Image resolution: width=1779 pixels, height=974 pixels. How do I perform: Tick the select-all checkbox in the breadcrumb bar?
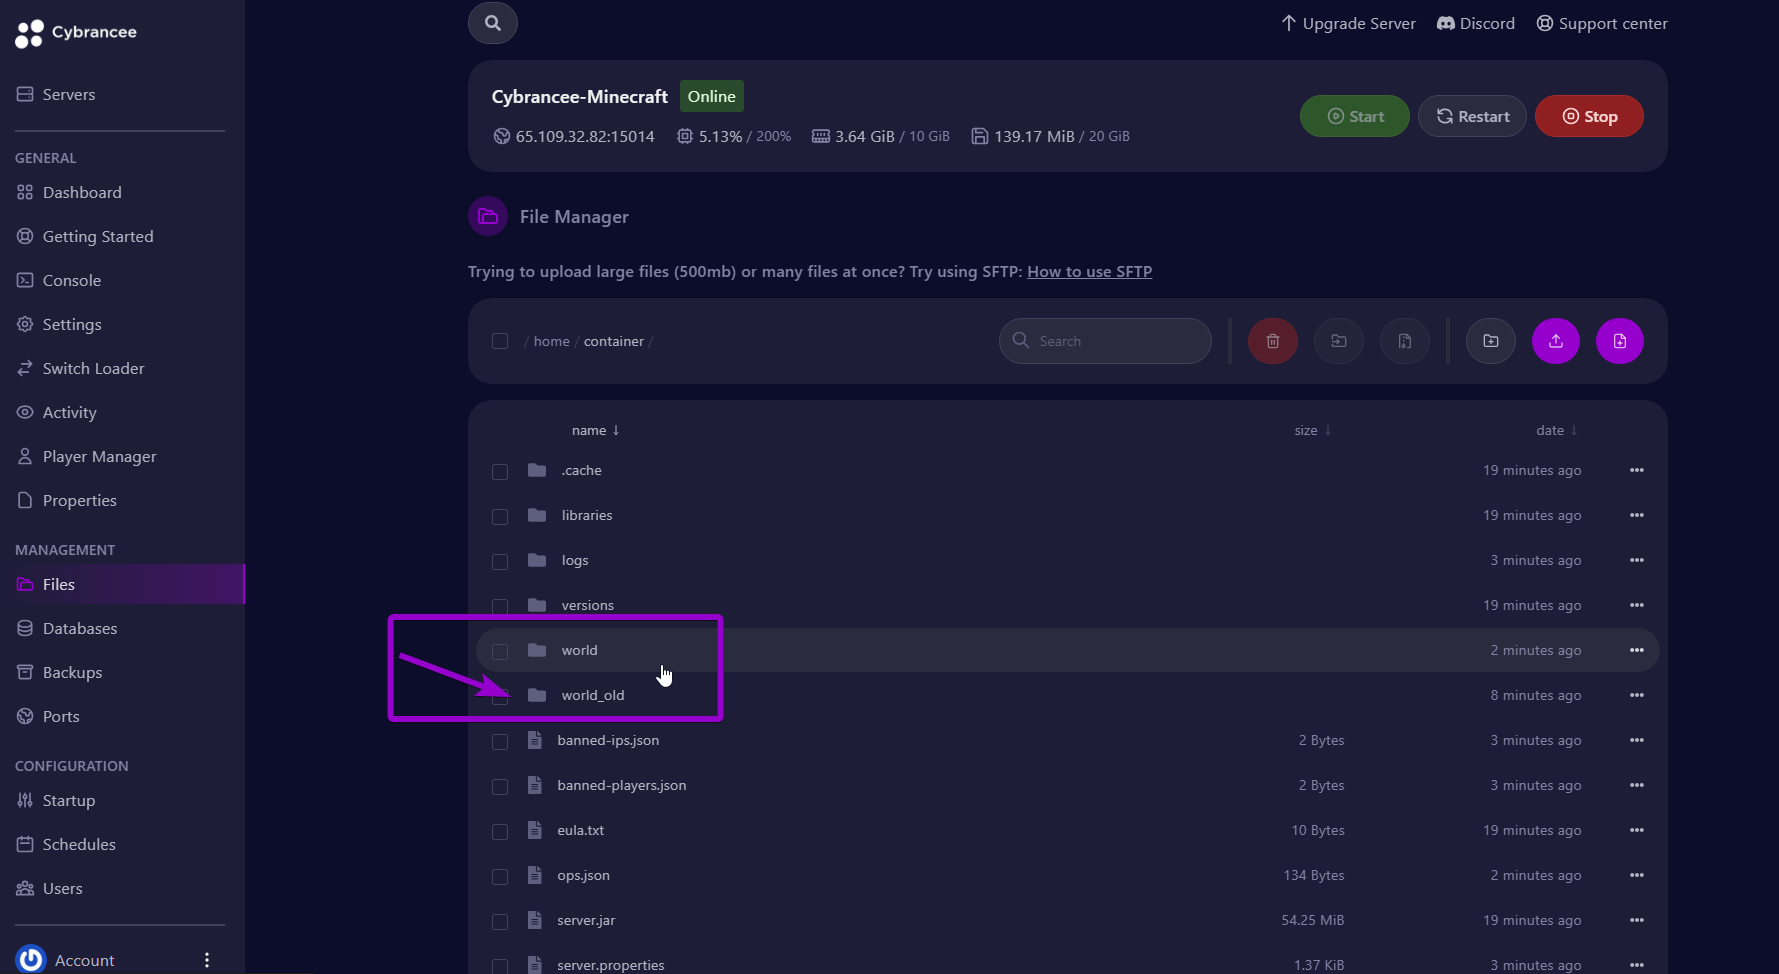[x=500, y=341]
